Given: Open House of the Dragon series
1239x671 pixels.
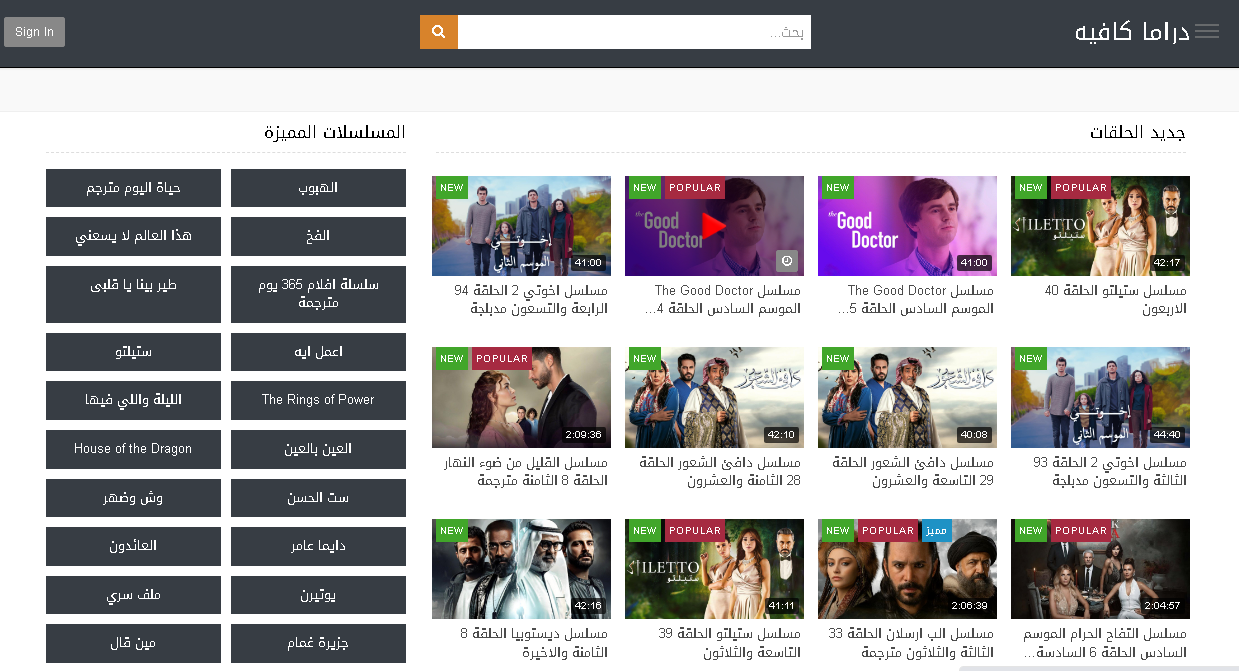Looking at the screenshot, I should click(x=133, y=449).
